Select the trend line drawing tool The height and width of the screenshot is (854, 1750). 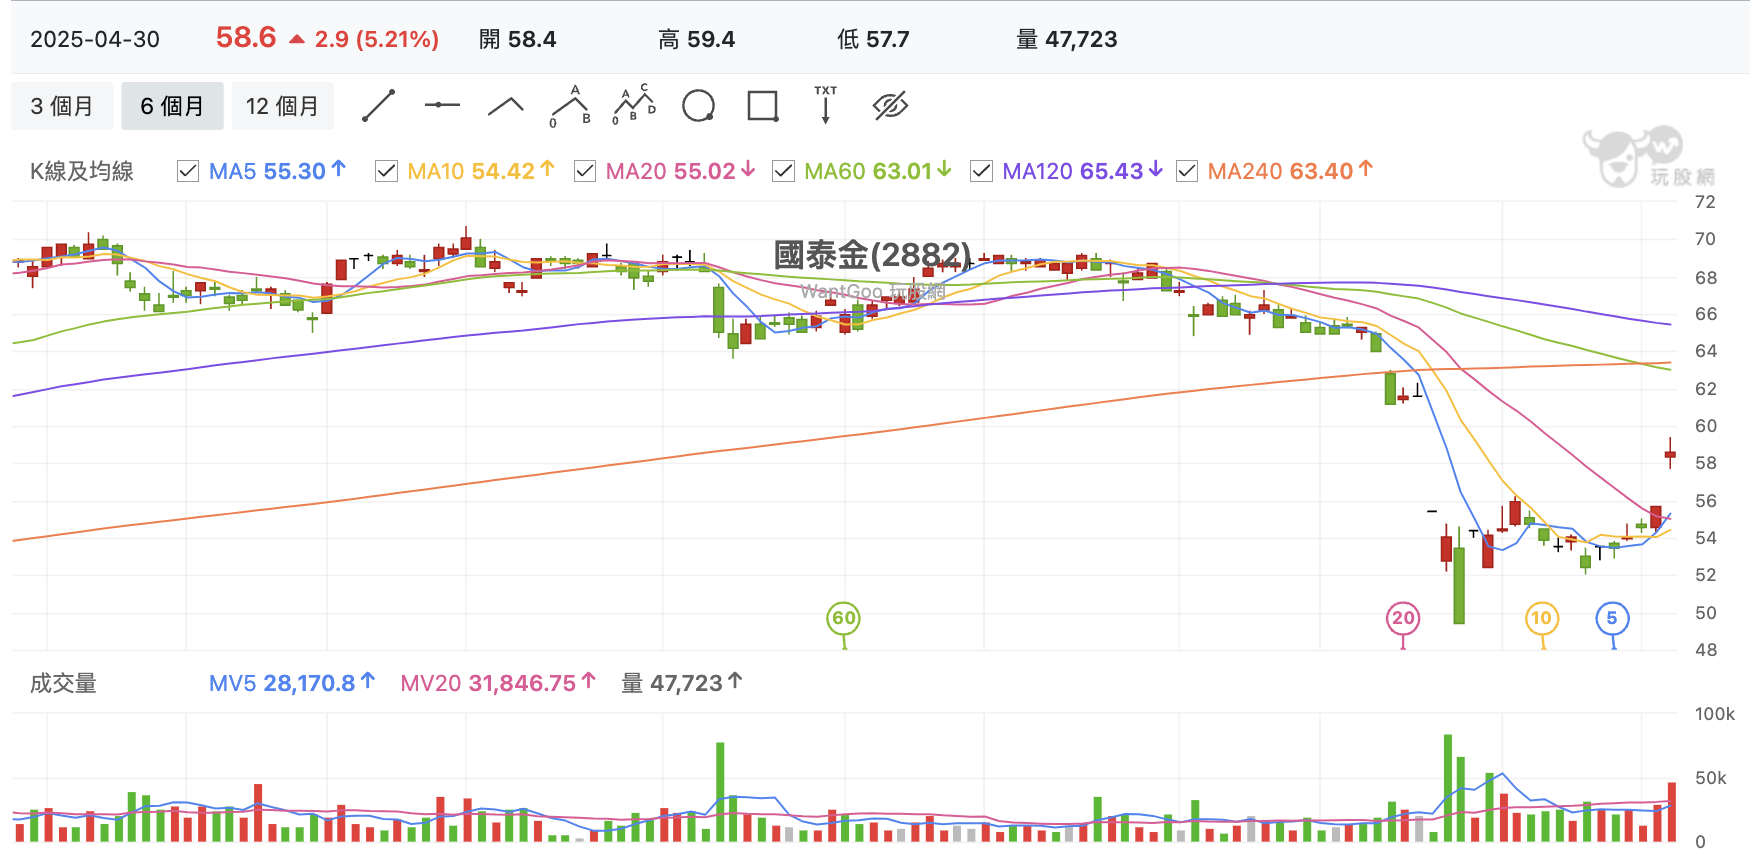[x=378, y=105]
